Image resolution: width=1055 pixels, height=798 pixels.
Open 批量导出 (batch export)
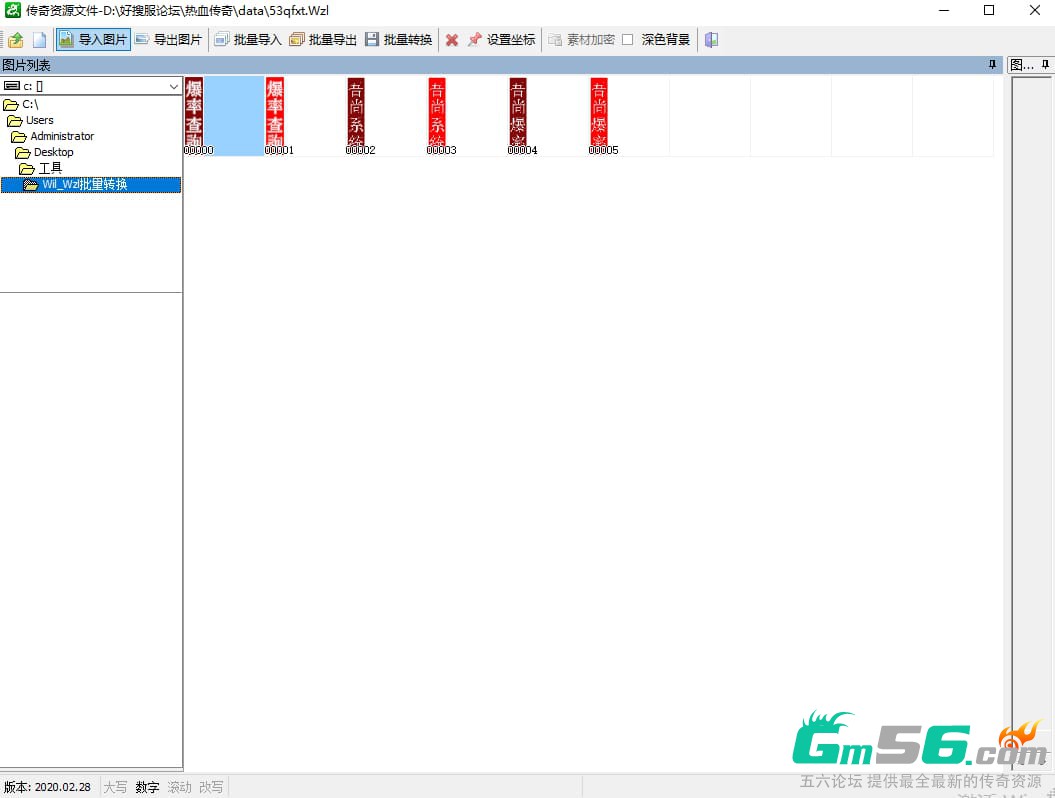coord(322,40)
